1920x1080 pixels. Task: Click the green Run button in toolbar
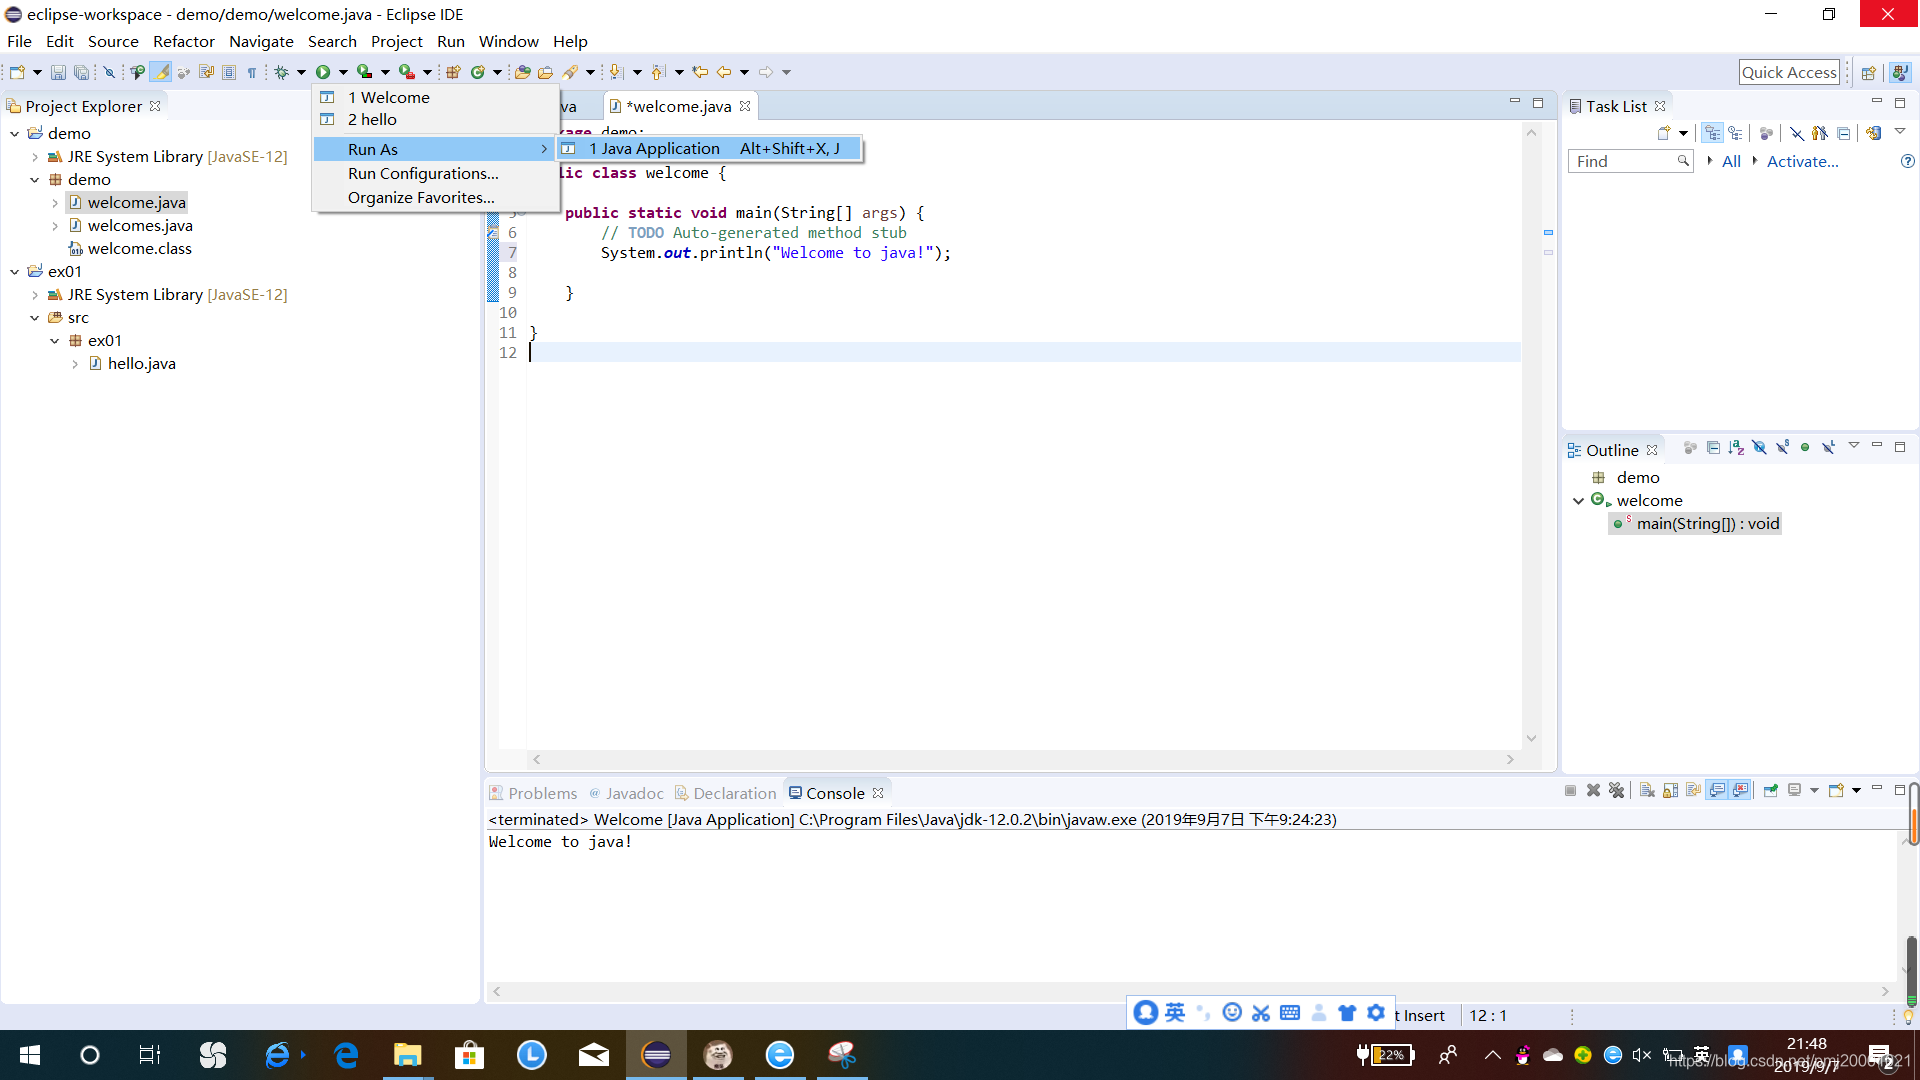[x=323, y=72]
